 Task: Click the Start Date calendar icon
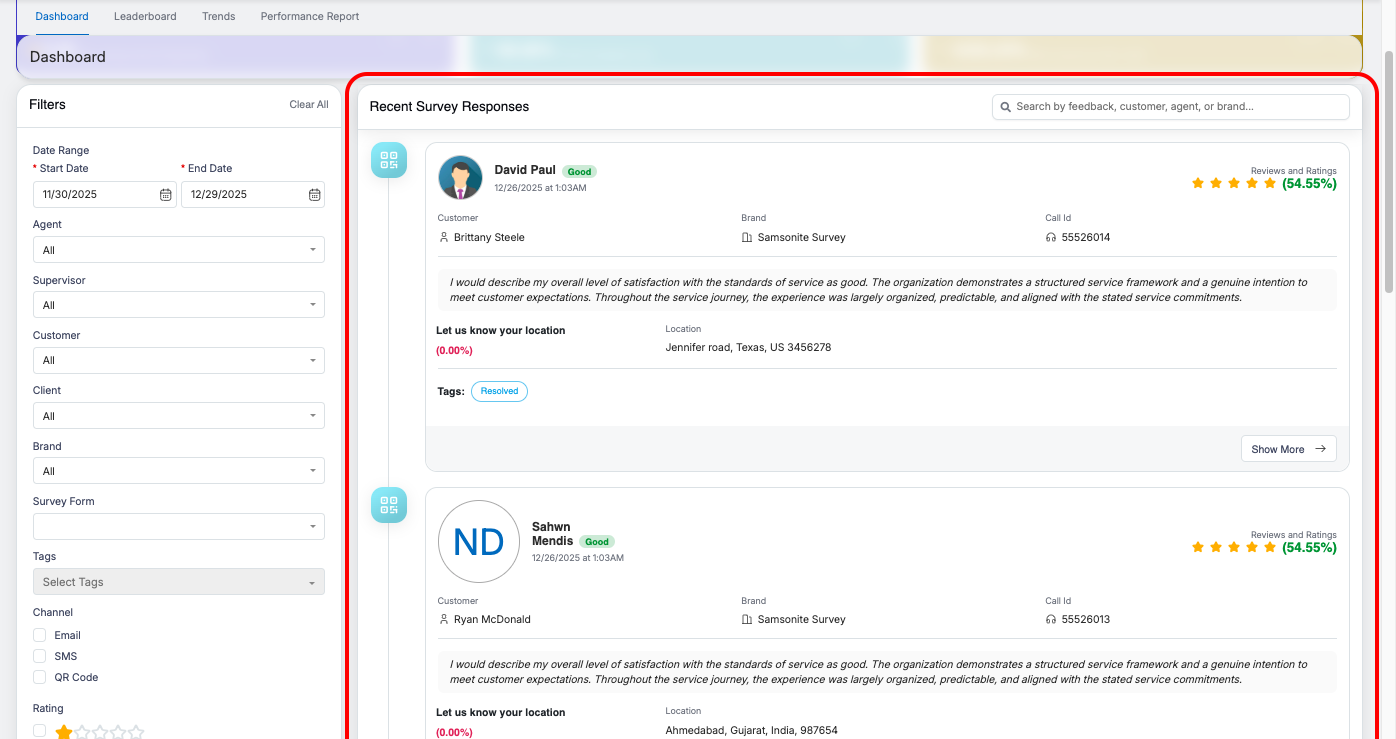tap(166, 195)
